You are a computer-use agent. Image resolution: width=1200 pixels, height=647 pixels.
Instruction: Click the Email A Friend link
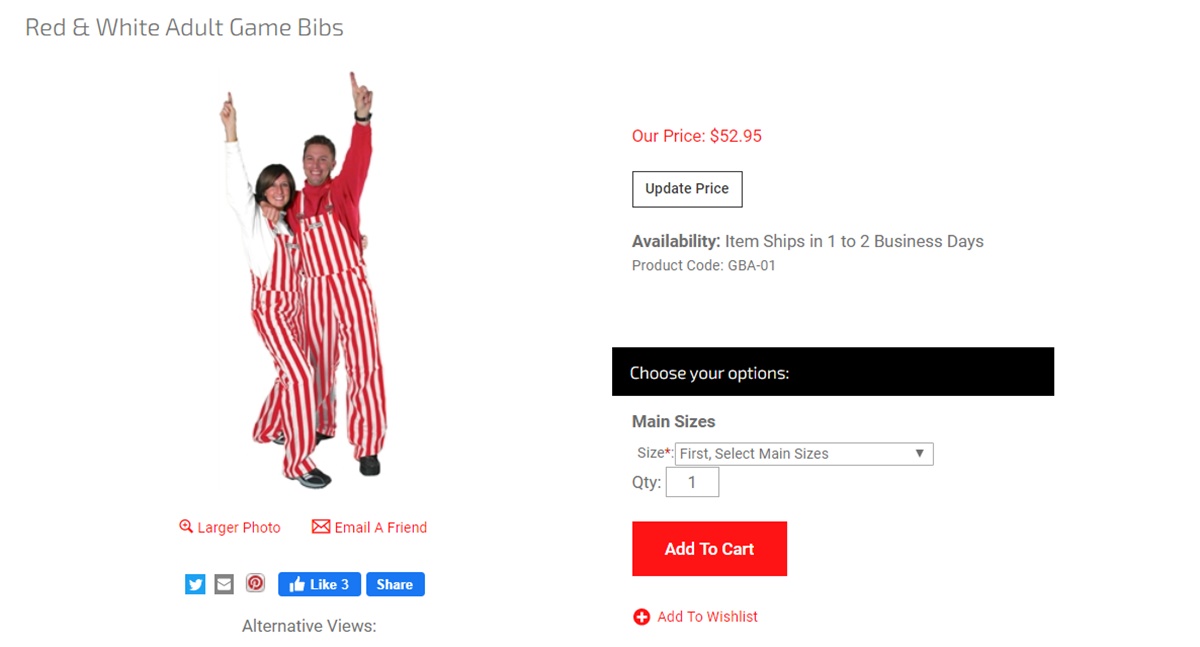[381, 528]
